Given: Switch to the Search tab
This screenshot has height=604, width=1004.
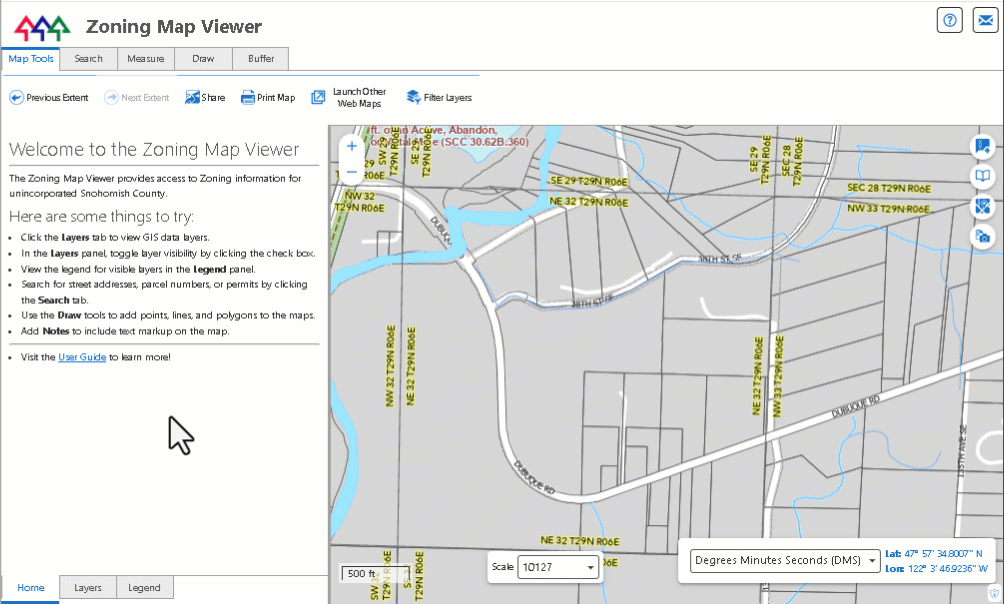Looking at the screenshot, I should pyautogui.click(x=88, y=58).
